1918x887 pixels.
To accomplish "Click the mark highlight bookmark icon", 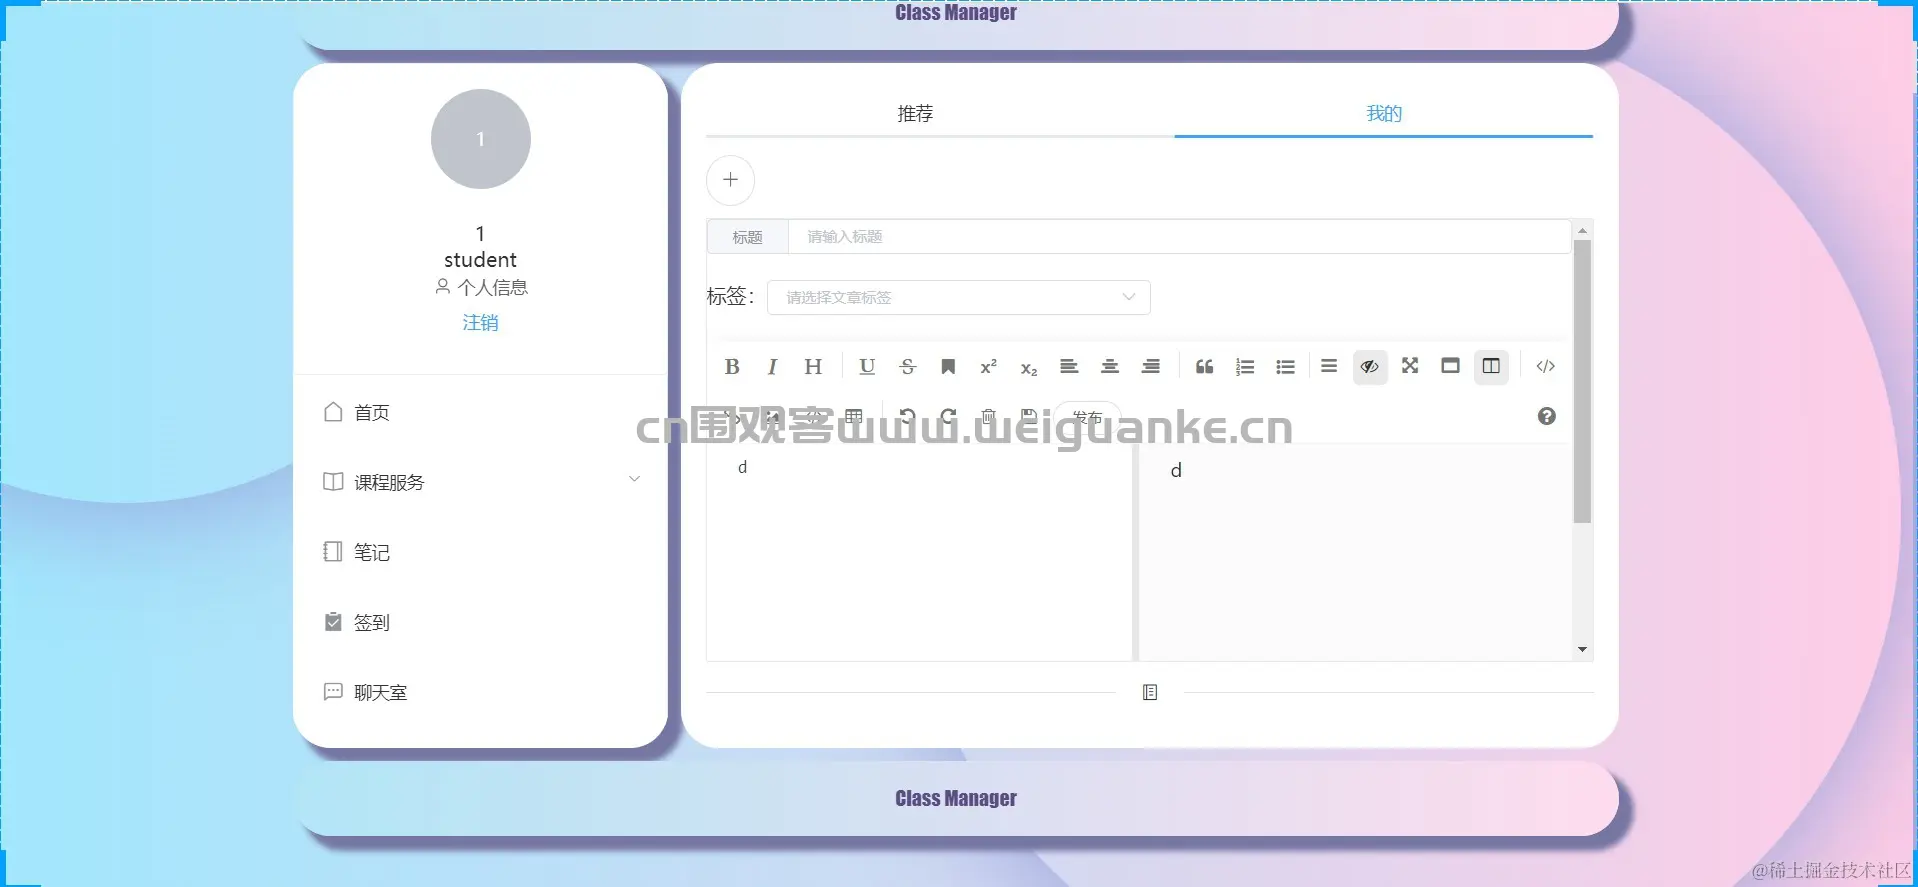I will pyautogui.click(x=948, y=367).
